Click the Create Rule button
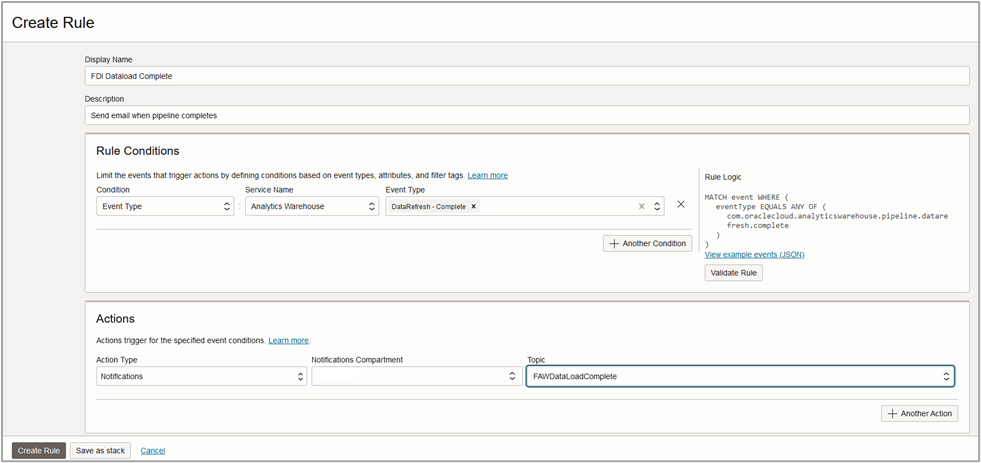The image size is (981, 463). click(x=39, y=450)
